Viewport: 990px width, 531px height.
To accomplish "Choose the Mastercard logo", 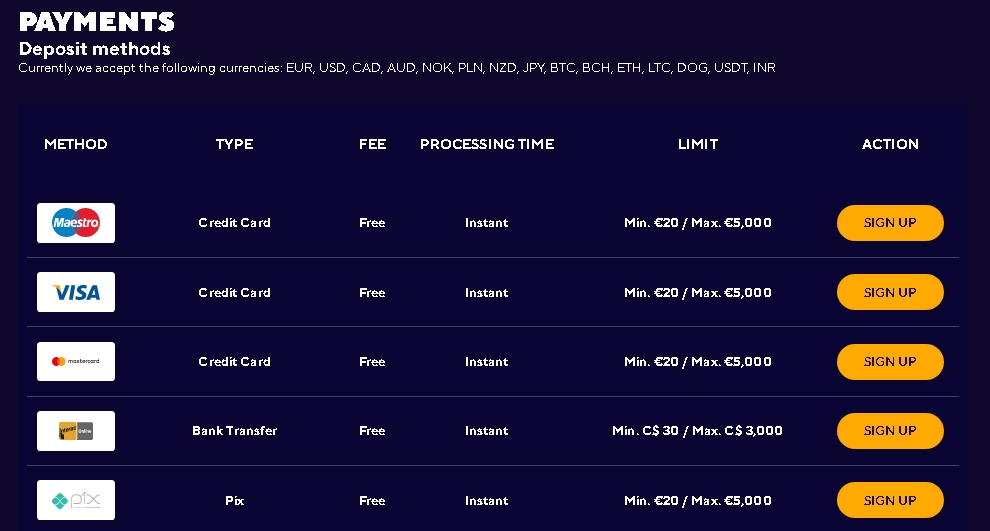I will click(x=76, y=361).
